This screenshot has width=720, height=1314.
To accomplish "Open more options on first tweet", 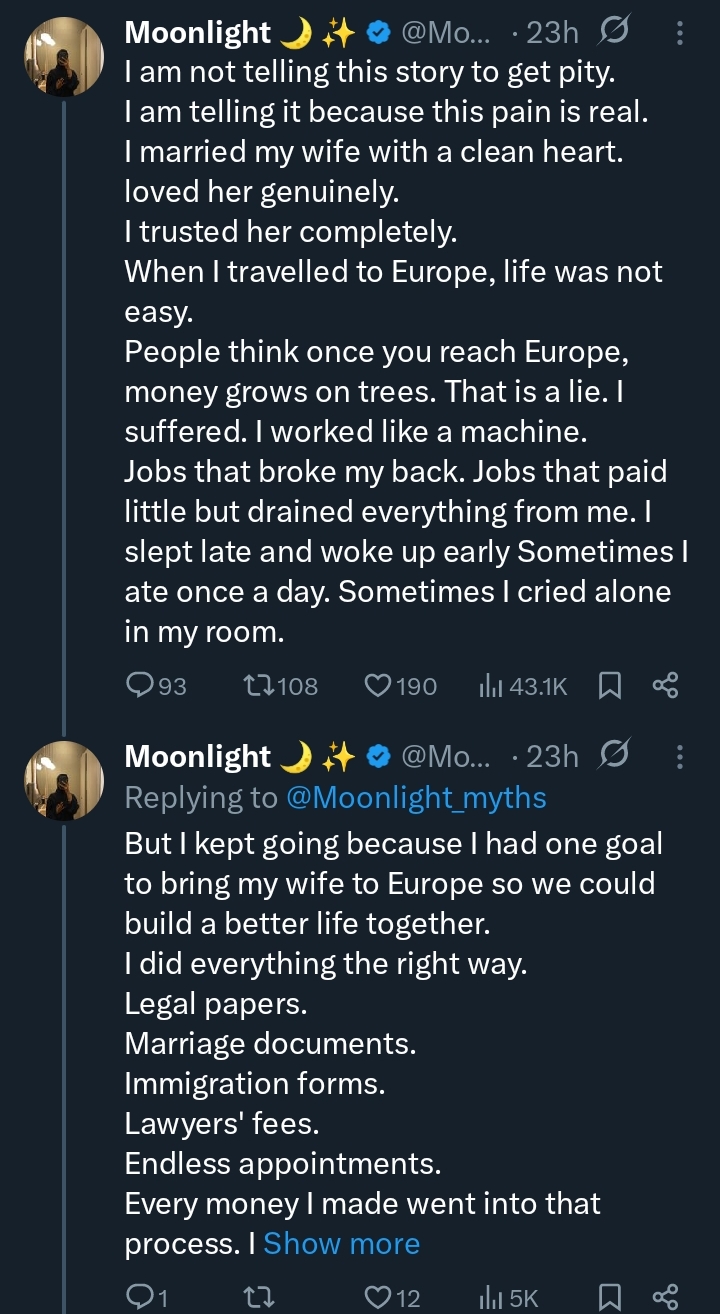I will click(x=680, y=33).
